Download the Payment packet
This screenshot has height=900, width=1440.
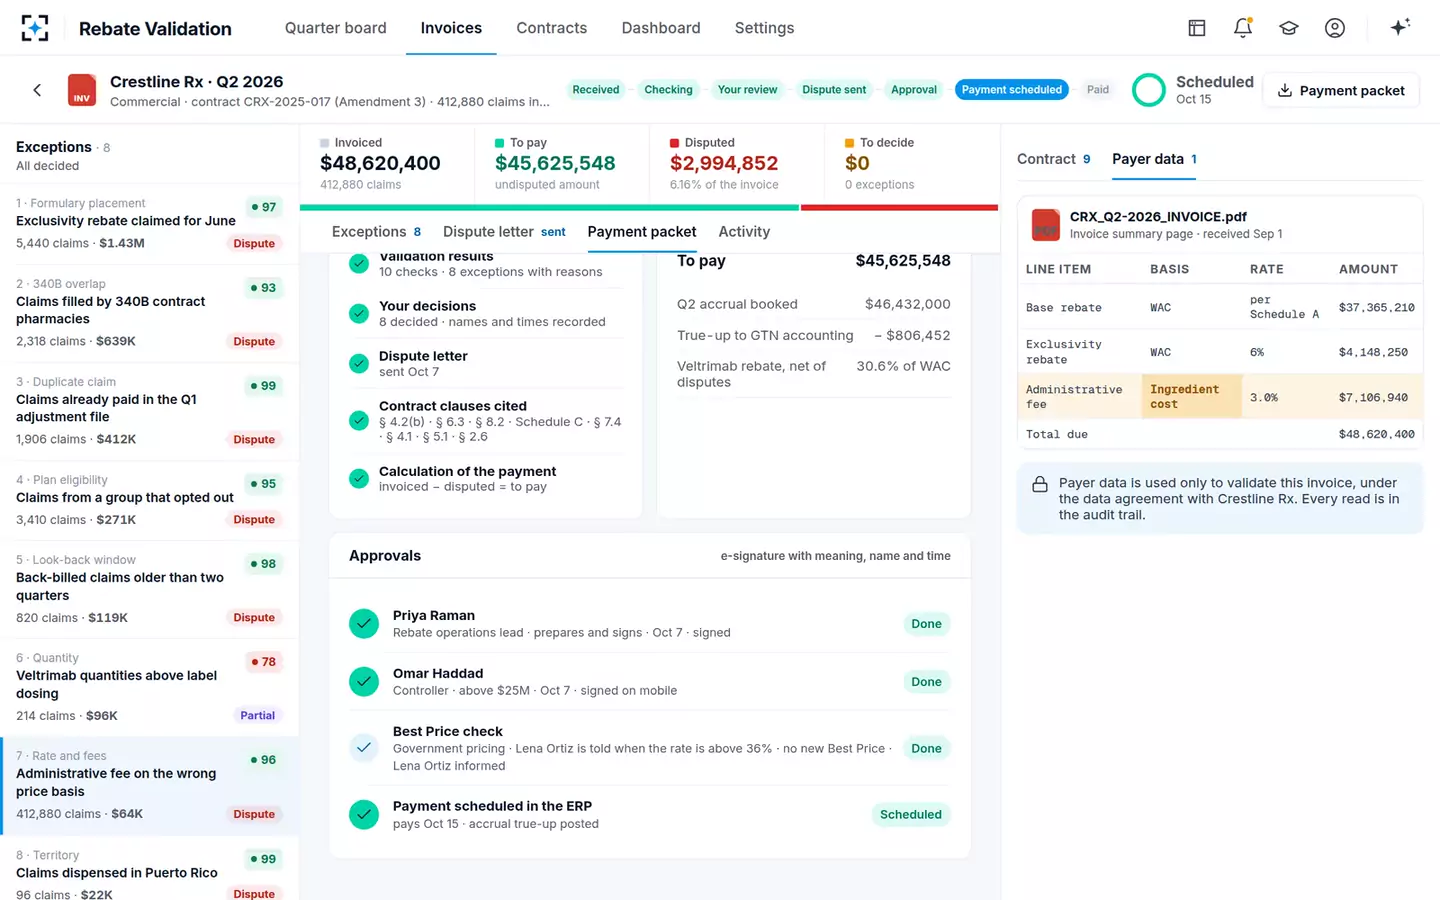[1341, 91]
